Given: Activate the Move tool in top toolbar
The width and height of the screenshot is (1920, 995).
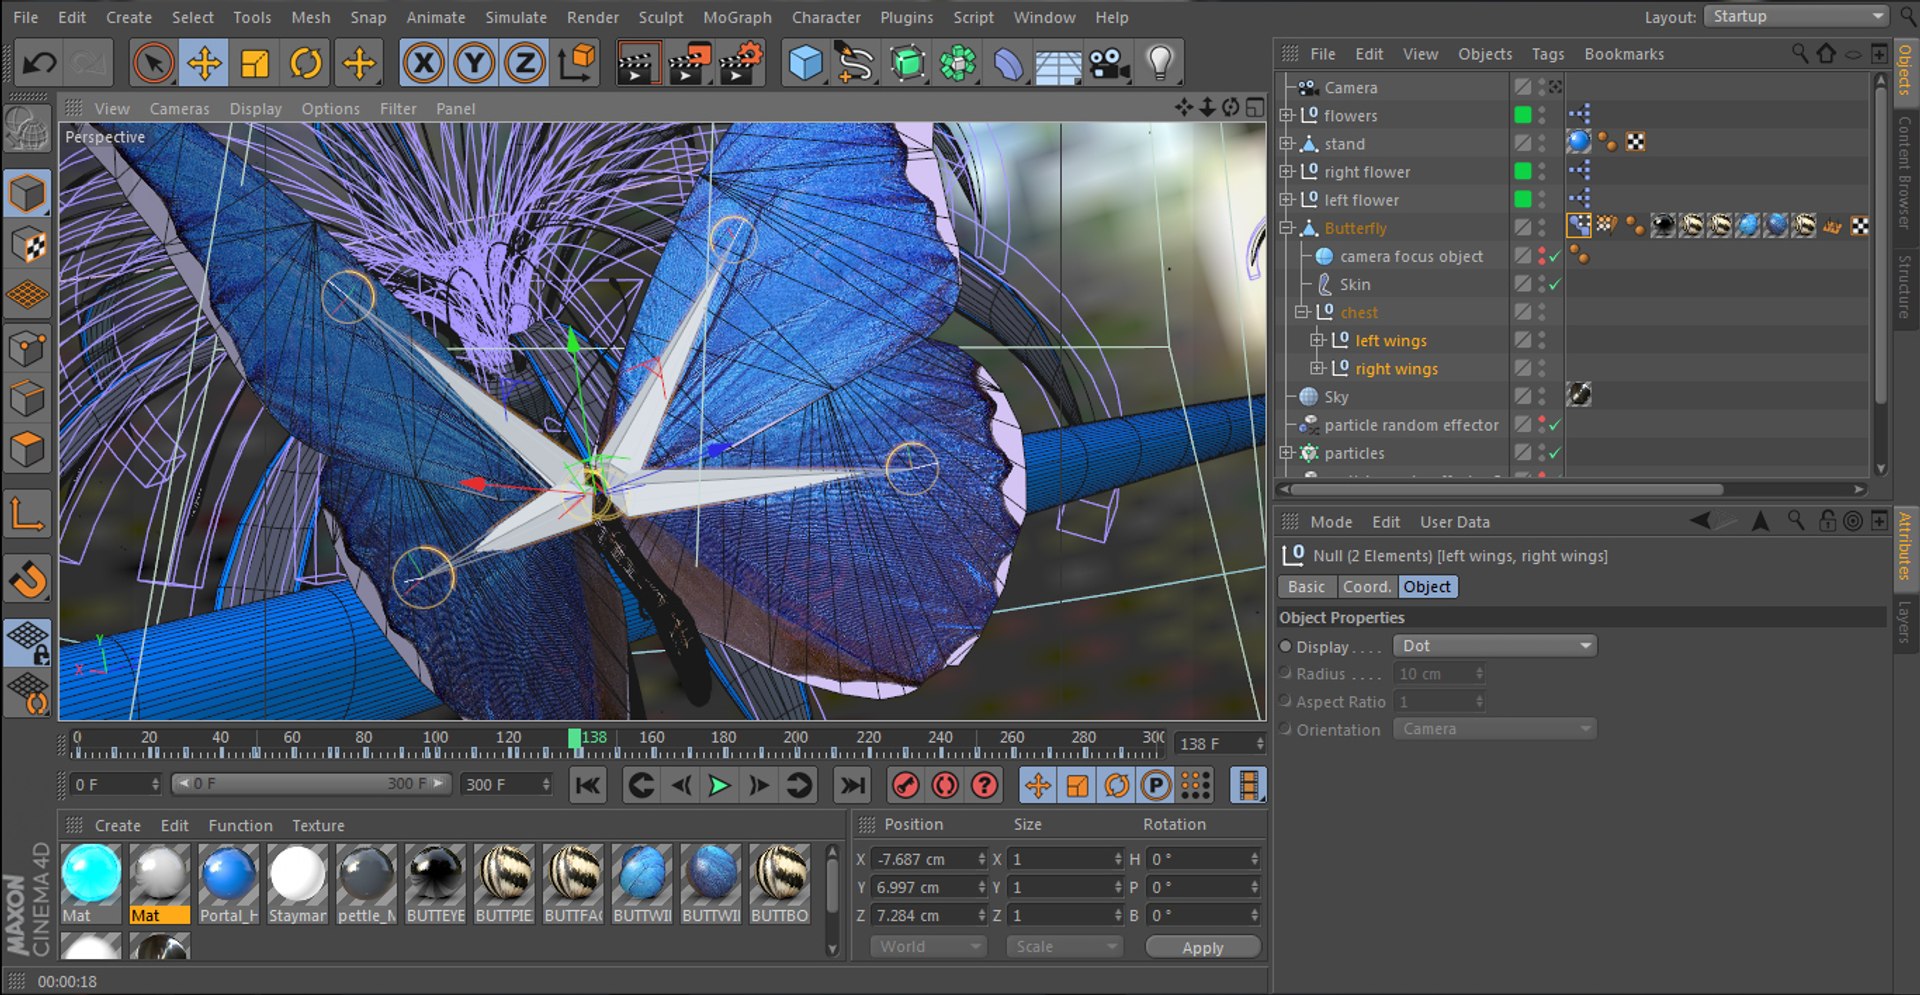Looking at the screenshot, I should (x=204, y=64).
